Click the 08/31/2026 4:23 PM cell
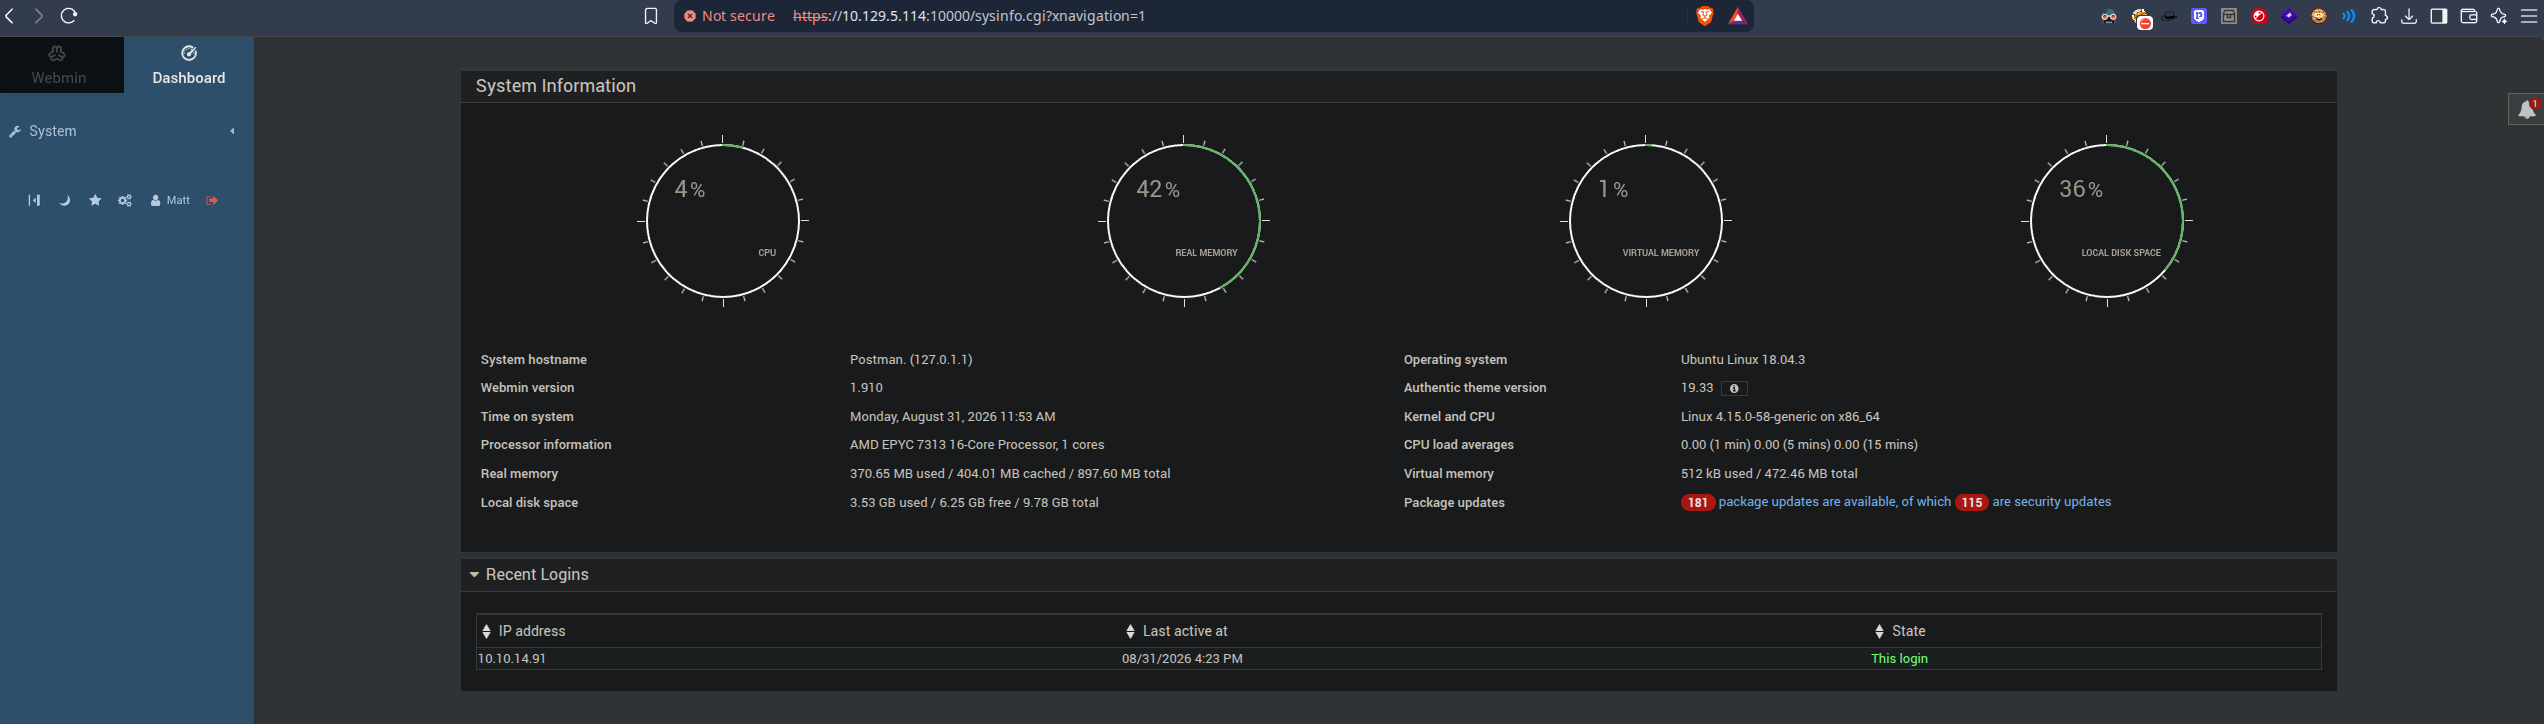This screenshot has width=2544, height=724. tap(1182, 659)
